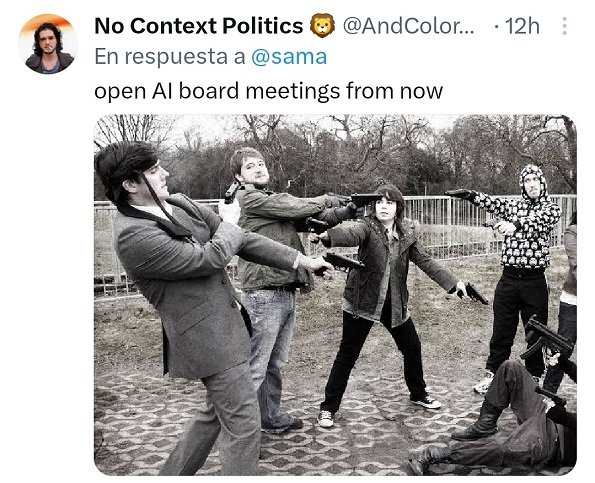Follow the @sama mention link

tap(289, 57)
